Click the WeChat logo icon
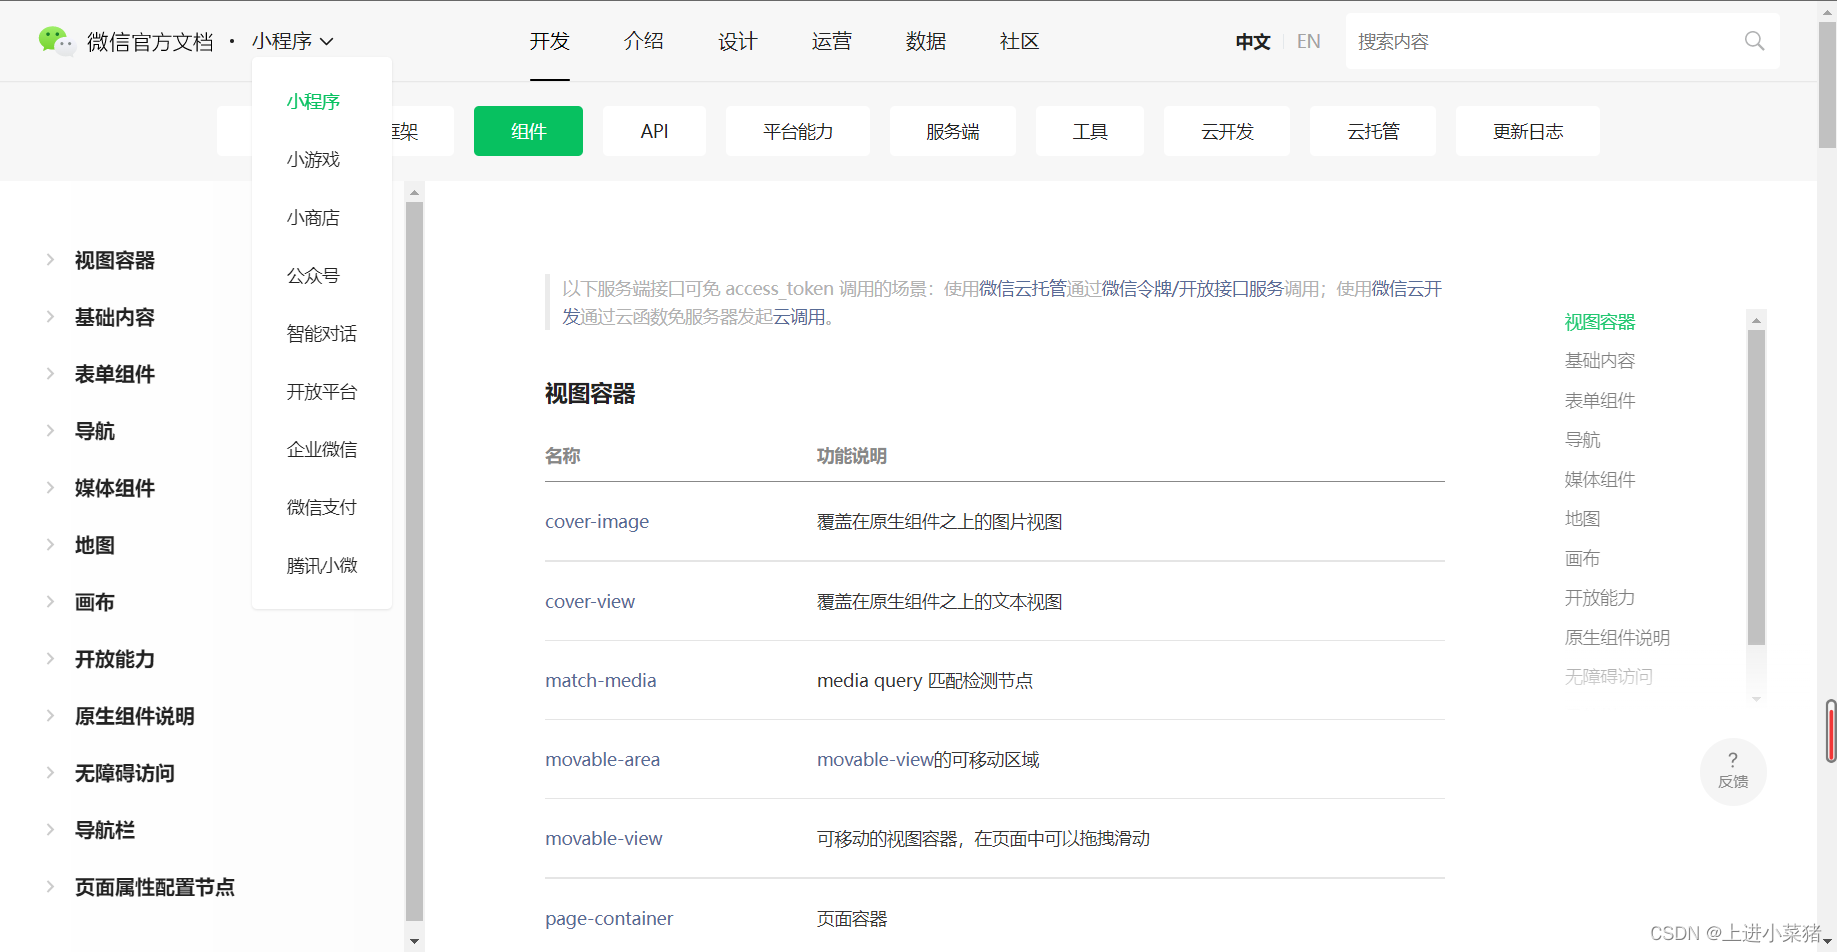 point(56,41)
